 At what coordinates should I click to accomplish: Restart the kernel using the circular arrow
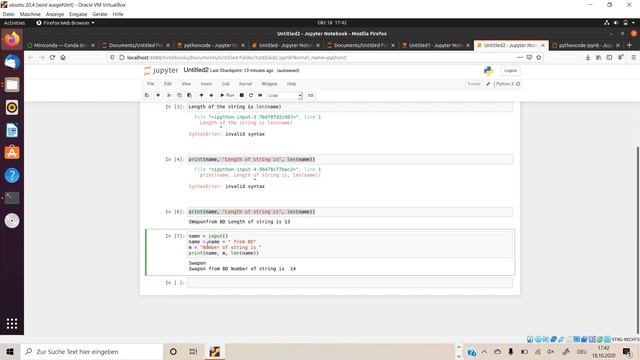tap(251, 95)
